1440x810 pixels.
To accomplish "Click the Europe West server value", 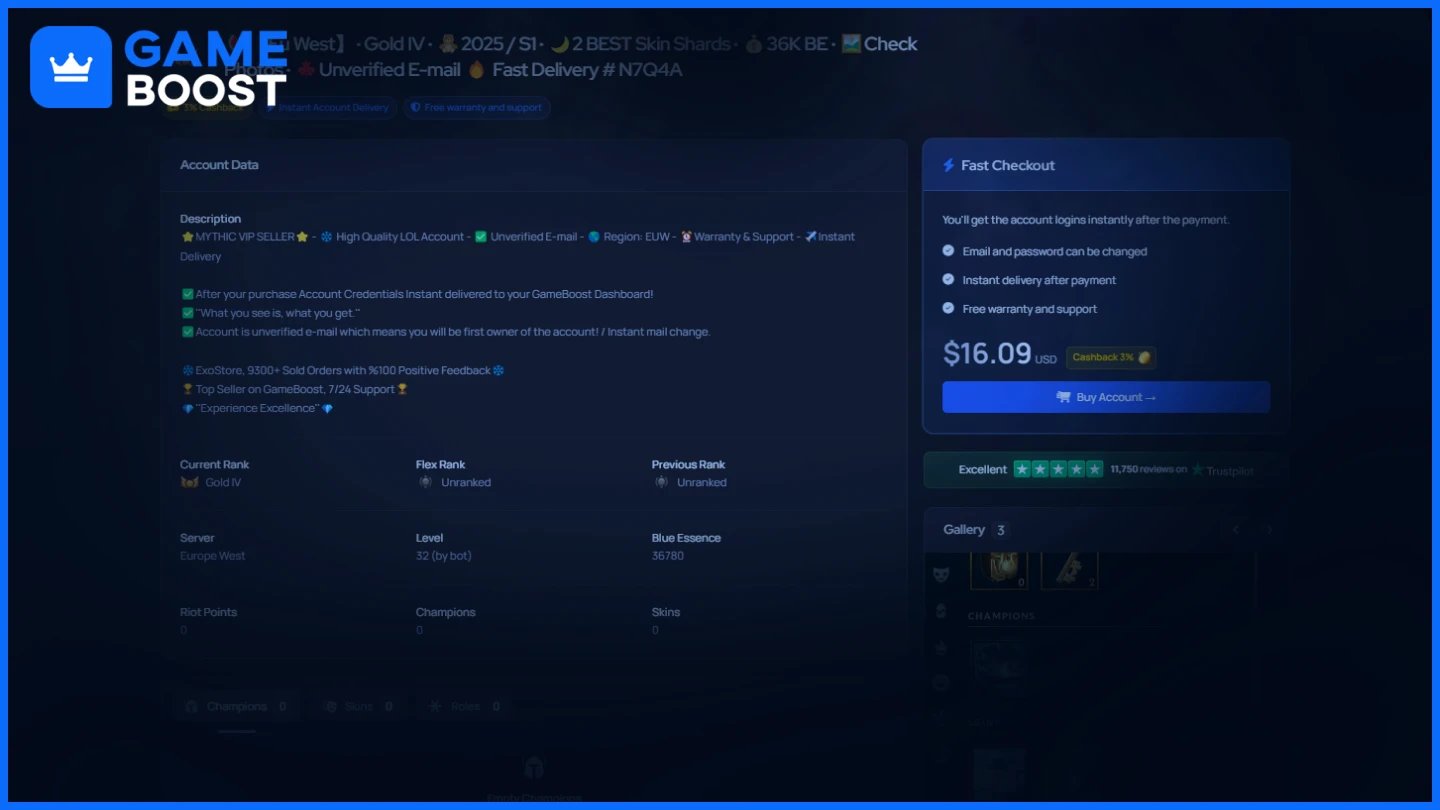I will pos(212,556).
